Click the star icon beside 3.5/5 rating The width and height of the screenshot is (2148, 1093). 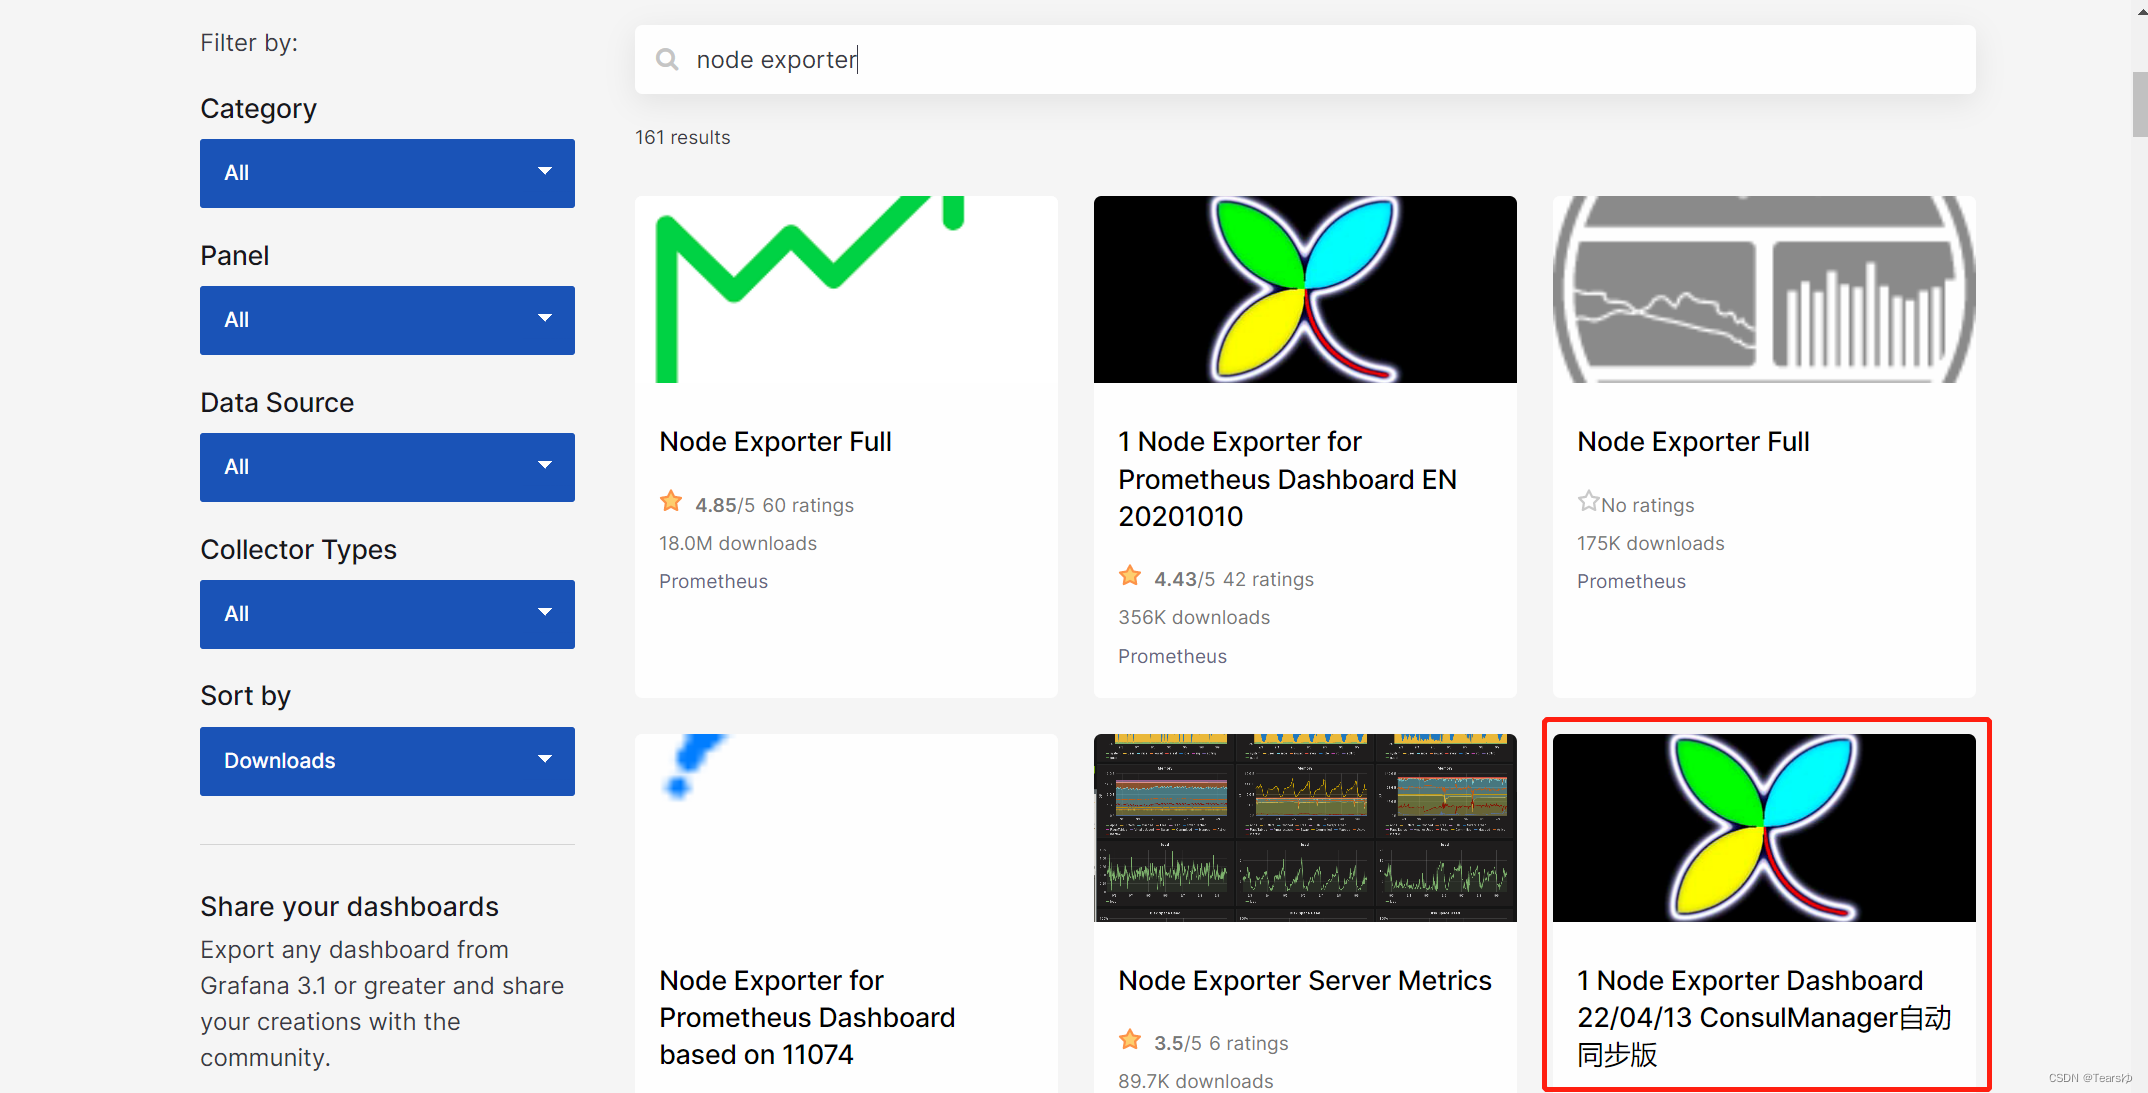click(x=1130, y=1039)
